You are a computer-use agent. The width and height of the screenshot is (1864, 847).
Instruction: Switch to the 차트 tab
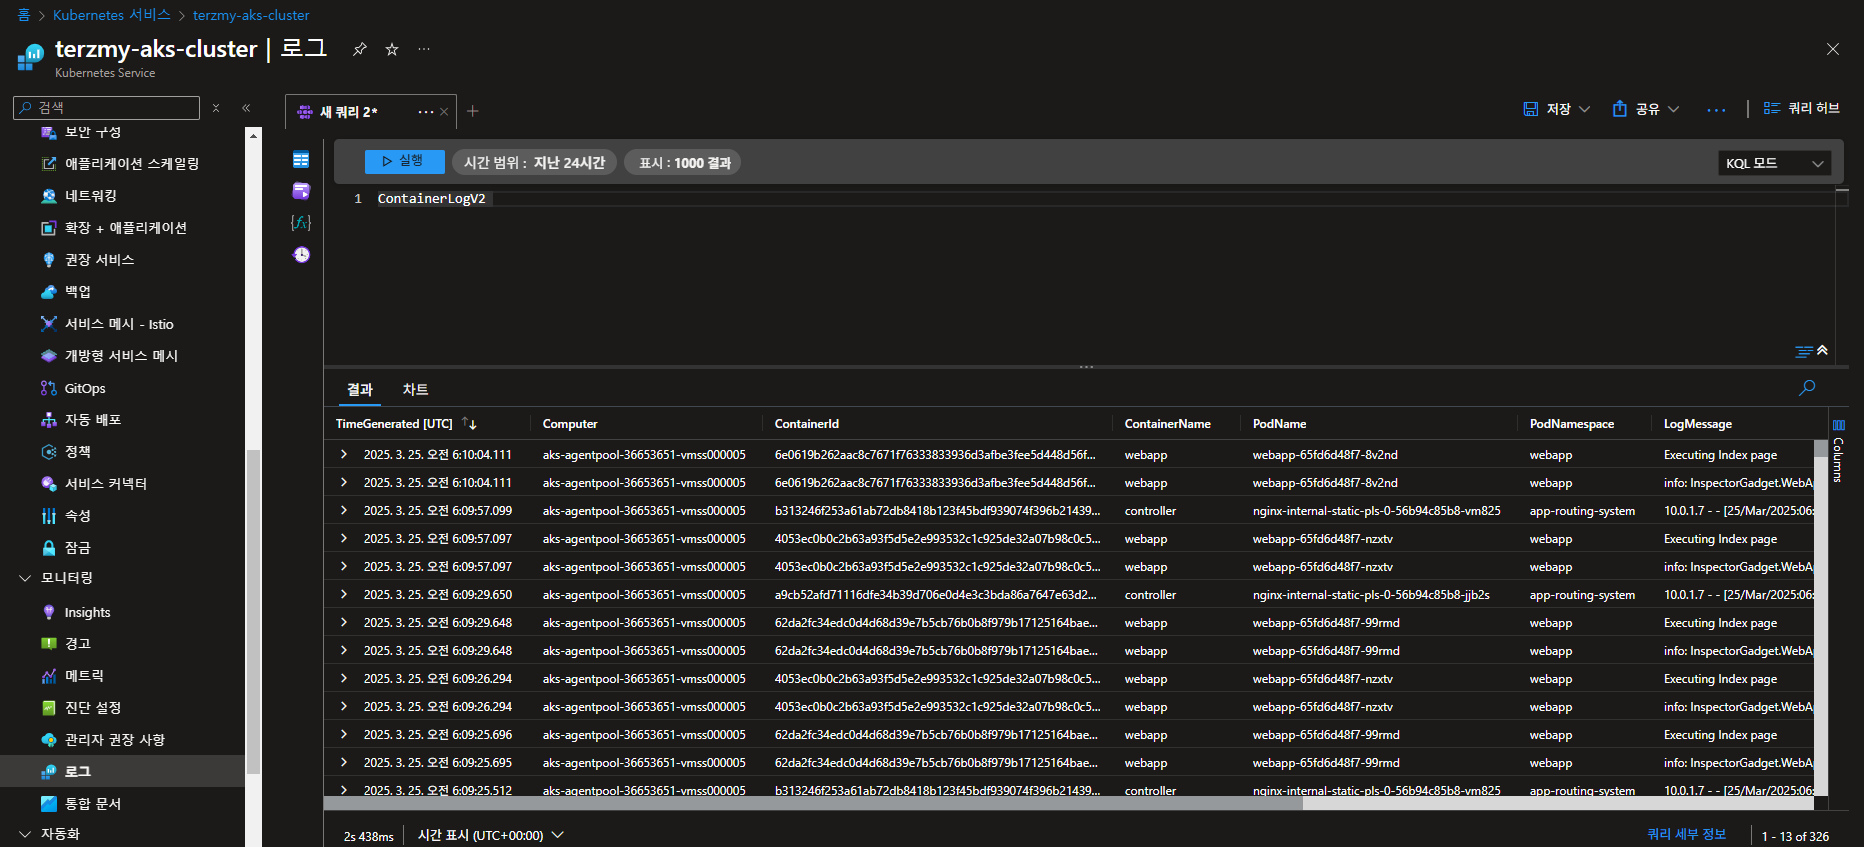415,389
